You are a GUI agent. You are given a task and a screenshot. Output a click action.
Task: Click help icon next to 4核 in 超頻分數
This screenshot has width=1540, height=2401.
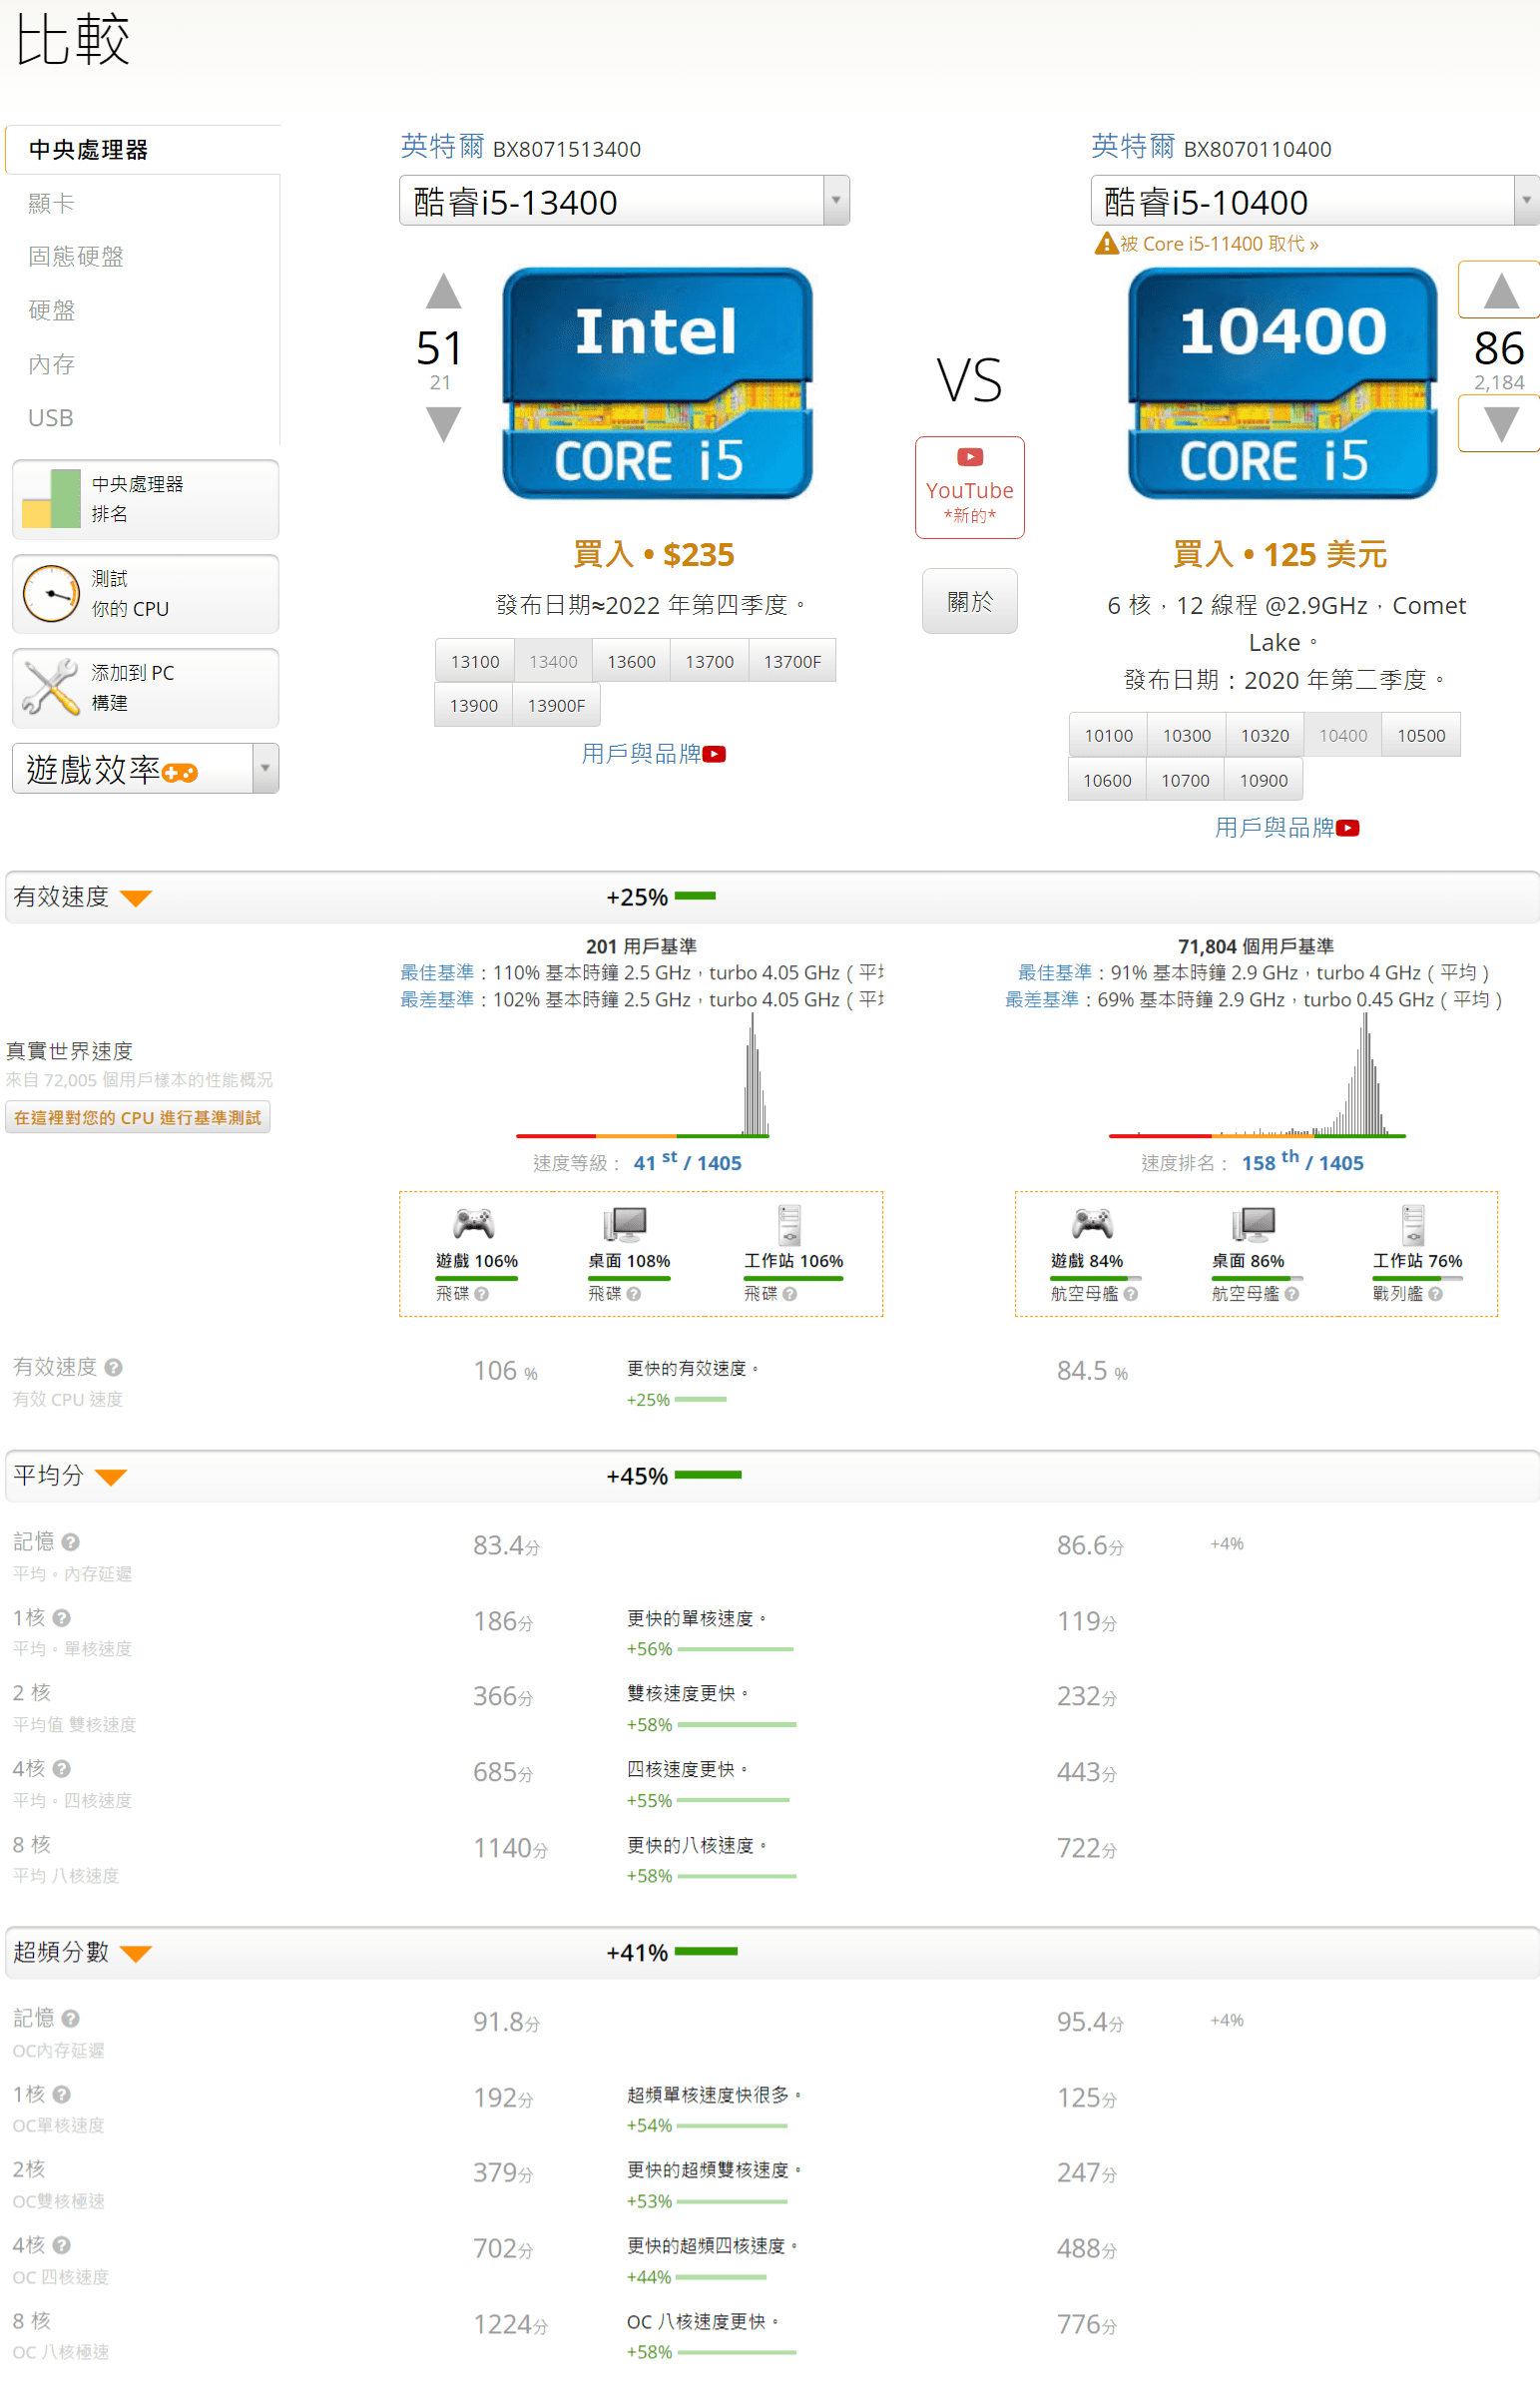pyautogui.click(x=61, y=2245)
